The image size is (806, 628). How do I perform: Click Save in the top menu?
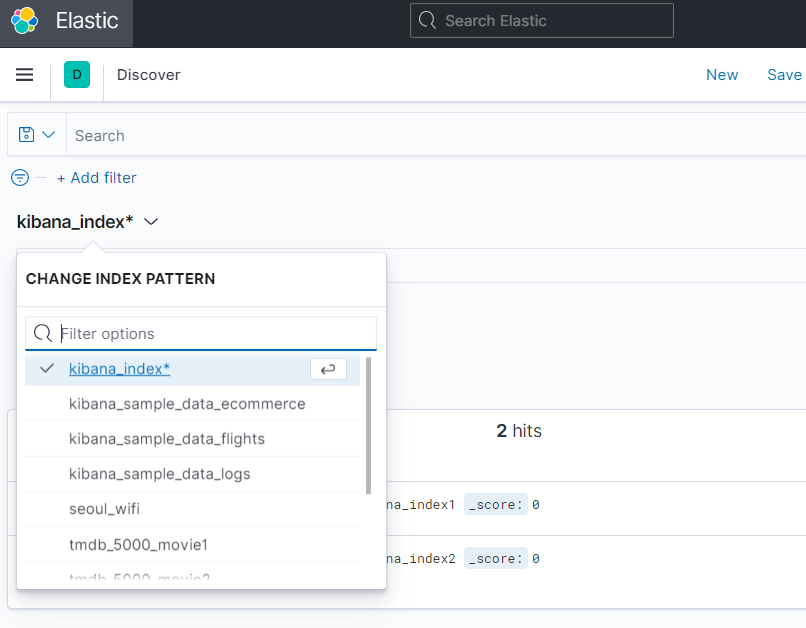pyautogui.click(x=784, y=75)
